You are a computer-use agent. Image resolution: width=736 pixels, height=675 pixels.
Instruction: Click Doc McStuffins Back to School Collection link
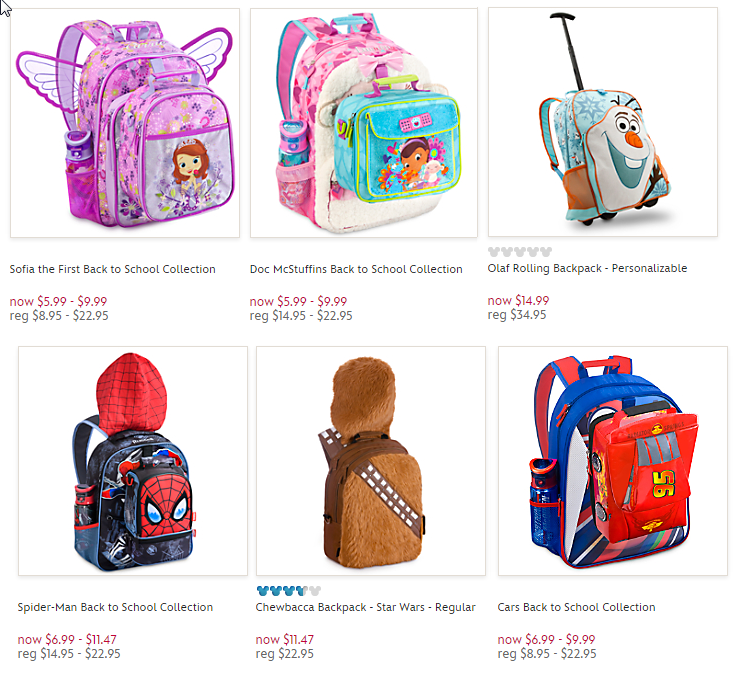pos(356,269)
